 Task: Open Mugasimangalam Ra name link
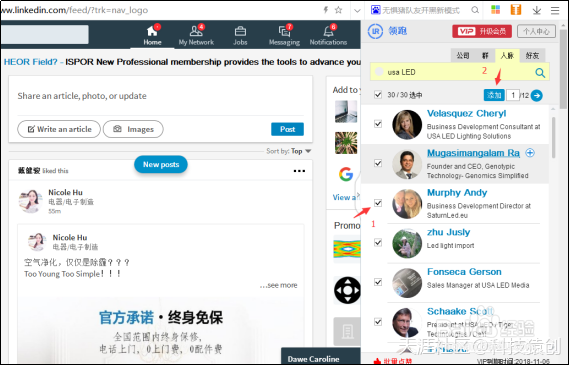[x=473, y=153]
